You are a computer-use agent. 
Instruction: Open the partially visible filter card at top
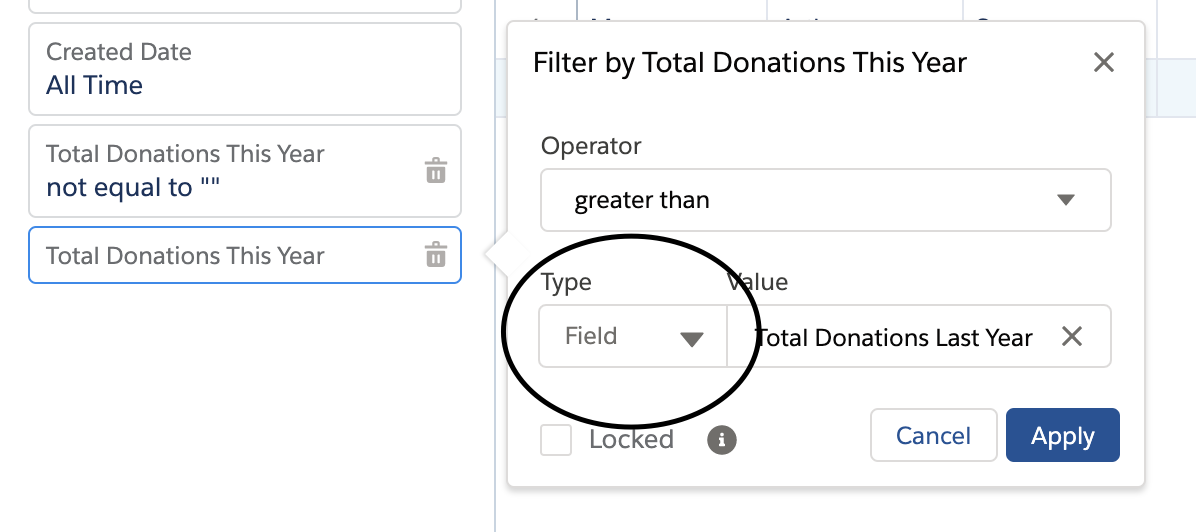[245, 6]
